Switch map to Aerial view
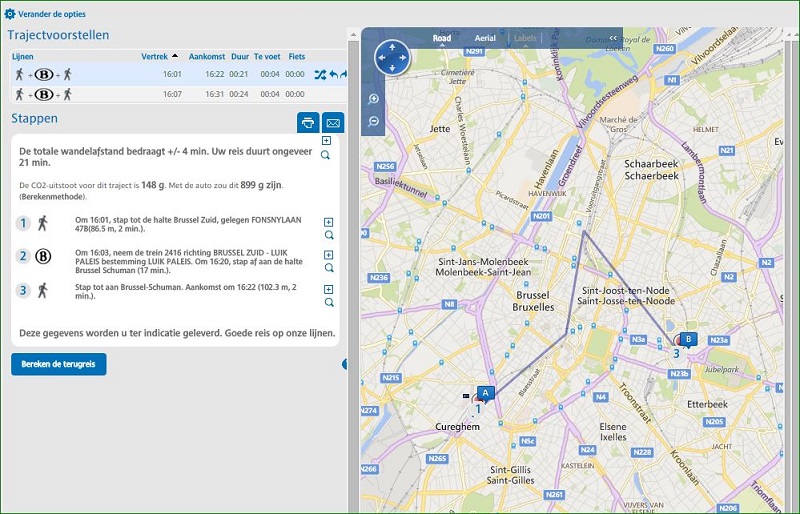The height and width of the screenshot is (514, 800). (x=484, y=39)
